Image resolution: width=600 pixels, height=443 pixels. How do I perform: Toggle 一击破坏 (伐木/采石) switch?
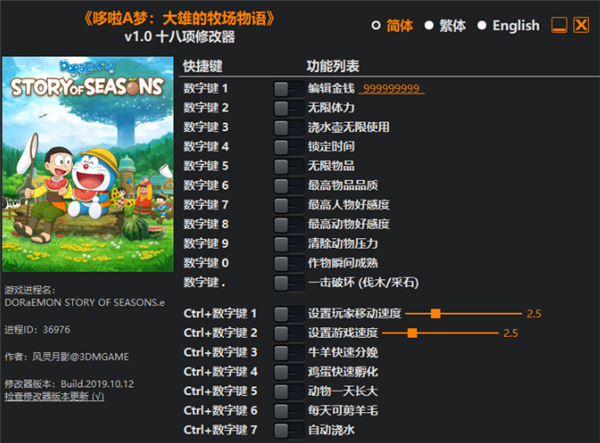[x=289, y=283]
